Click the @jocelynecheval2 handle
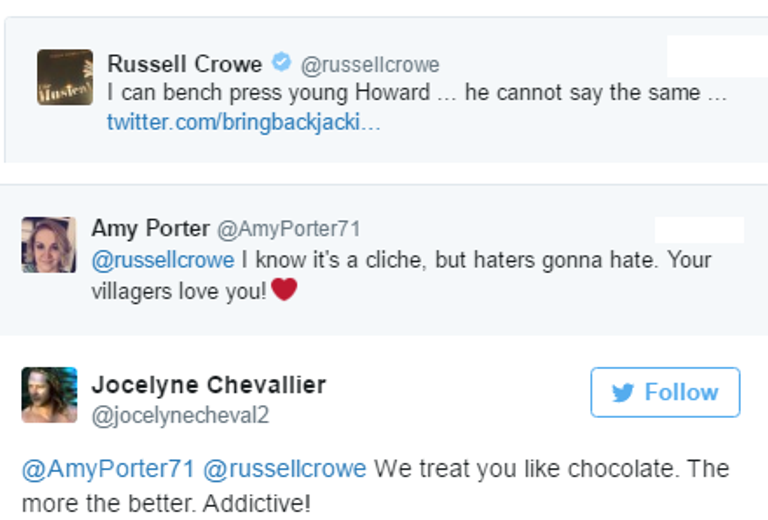The height and width of the screenshot is (520, 768). pos(180,415)
